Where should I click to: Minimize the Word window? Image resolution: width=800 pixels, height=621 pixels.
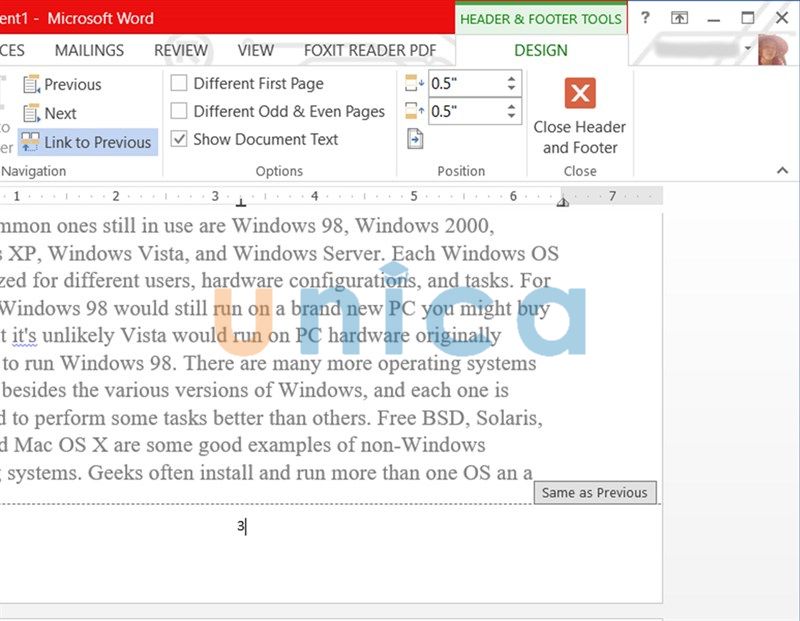coord(714,19)
